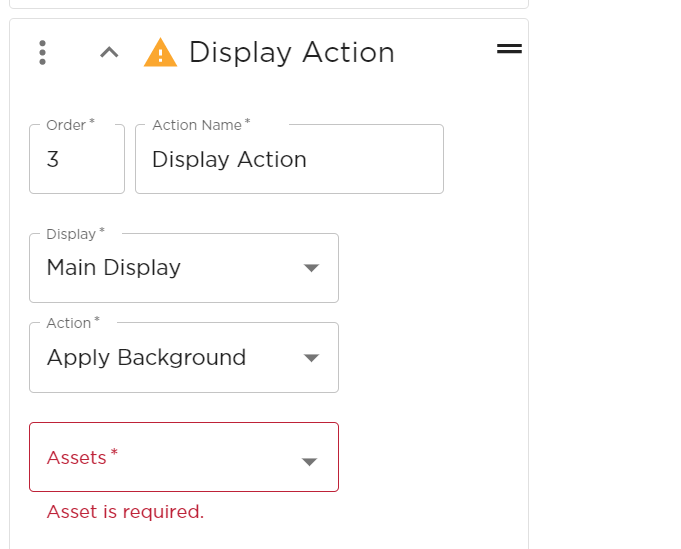
Task: Click the Order input field
Action: click(77, 160)
